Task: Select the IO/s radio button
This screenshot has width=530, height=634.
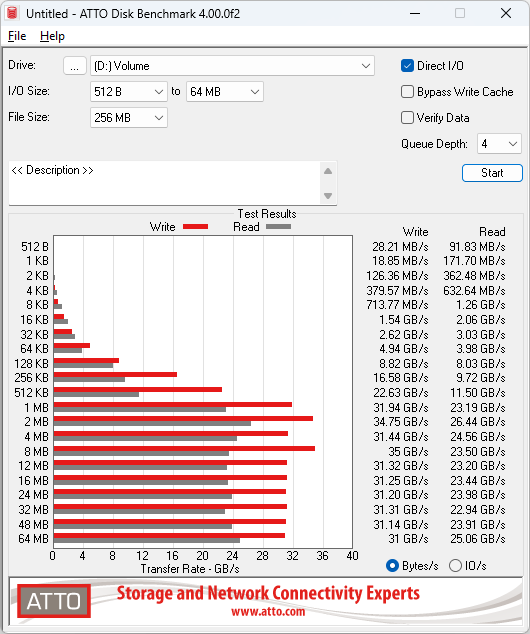Action: 455,565
